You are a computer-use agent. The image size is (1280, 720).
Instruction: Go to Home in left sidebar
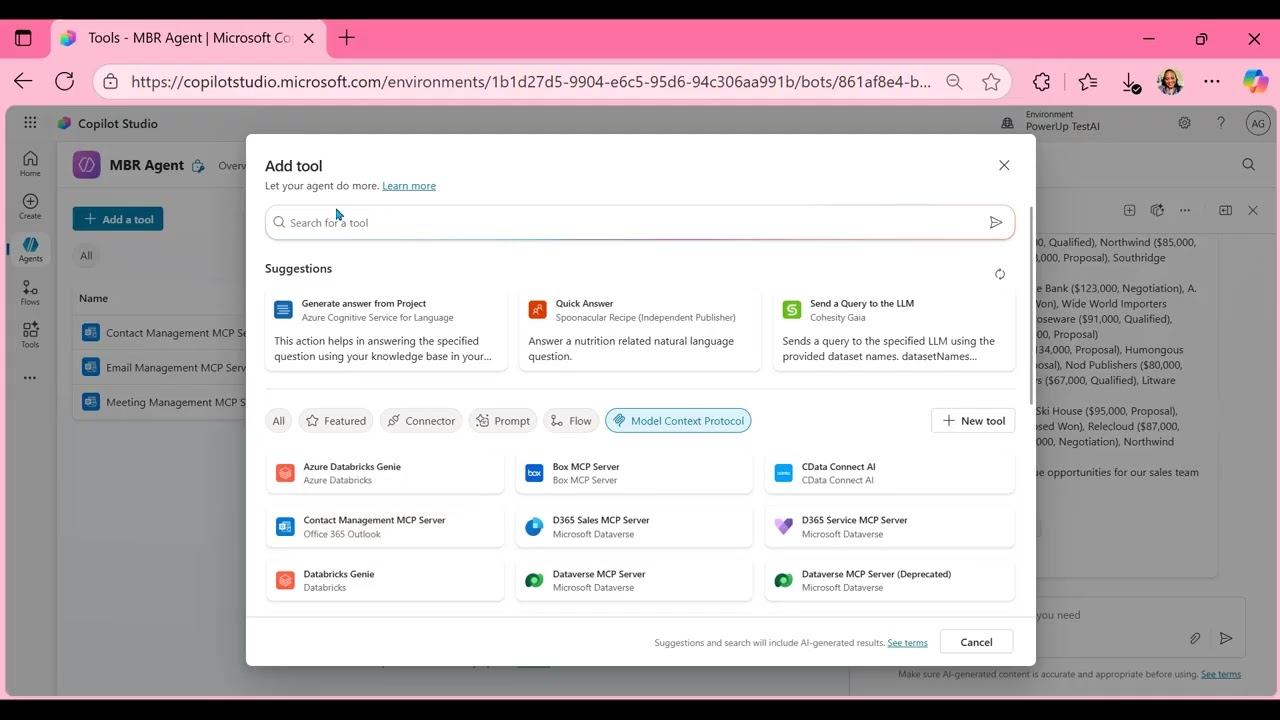pyautogui.click(x=30, y=164)
